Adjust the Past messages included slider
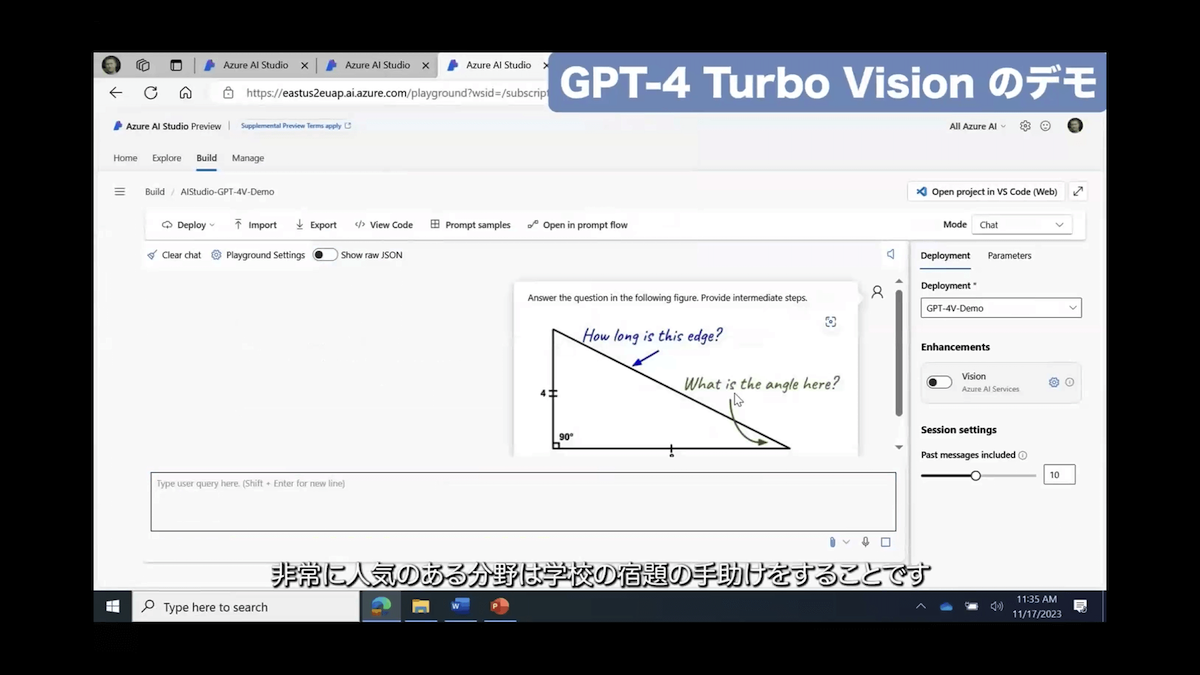1200x675 pixels. (x=976, y=475)
